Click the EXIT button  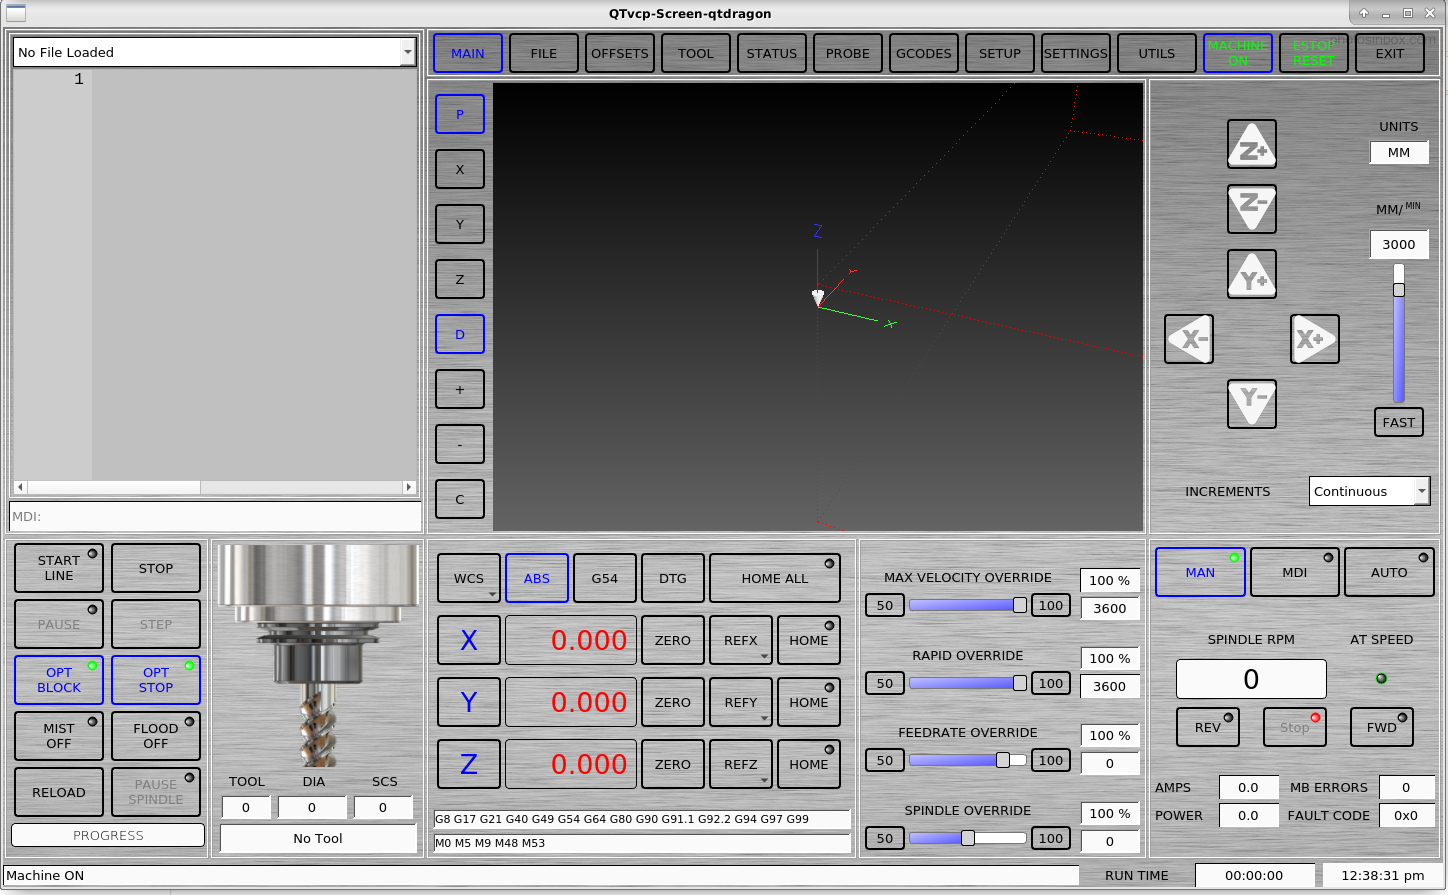1390,53
